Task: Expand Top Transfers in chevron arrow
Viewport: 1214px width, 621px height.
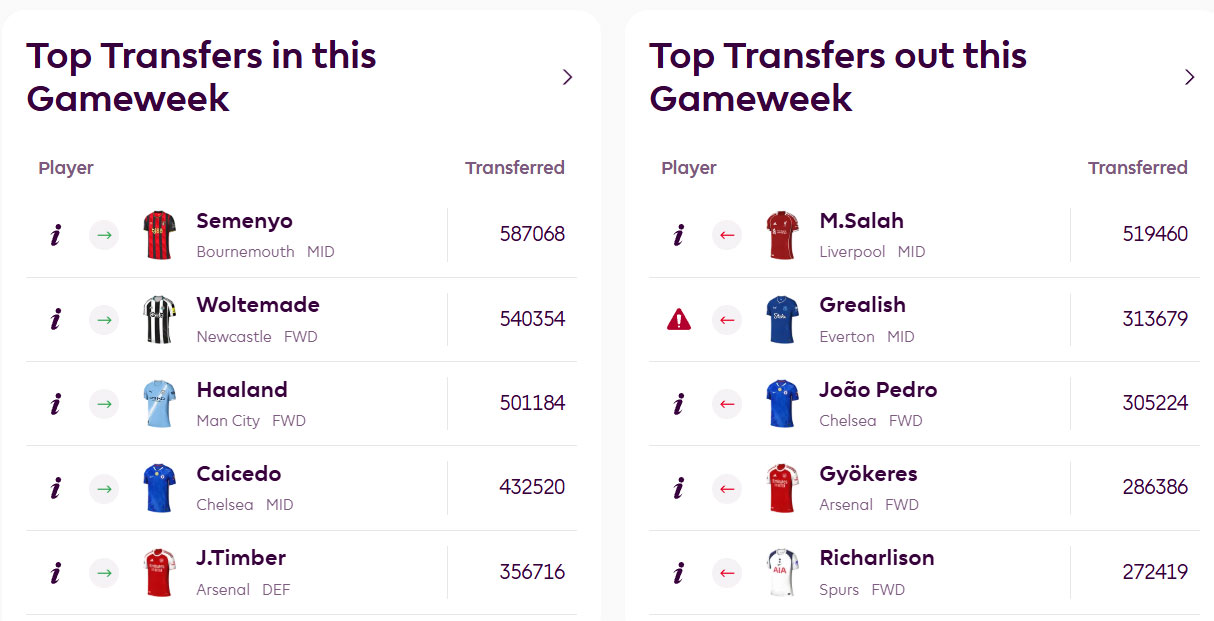Action: click(567, 77)
